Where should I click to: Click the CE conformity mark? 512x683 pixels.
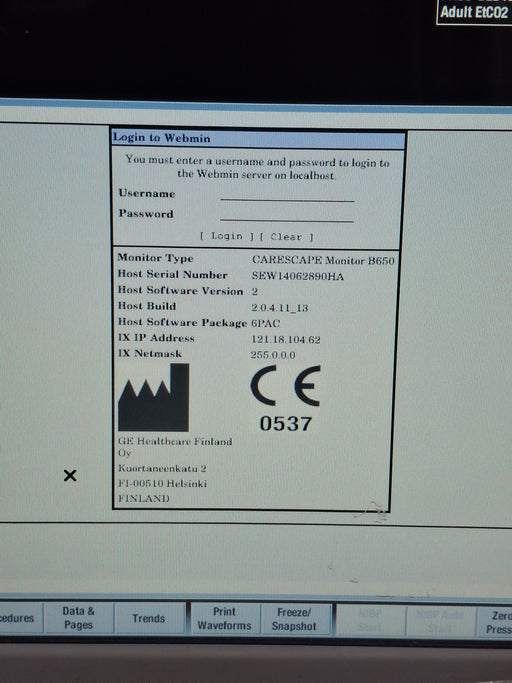[285, 386]
